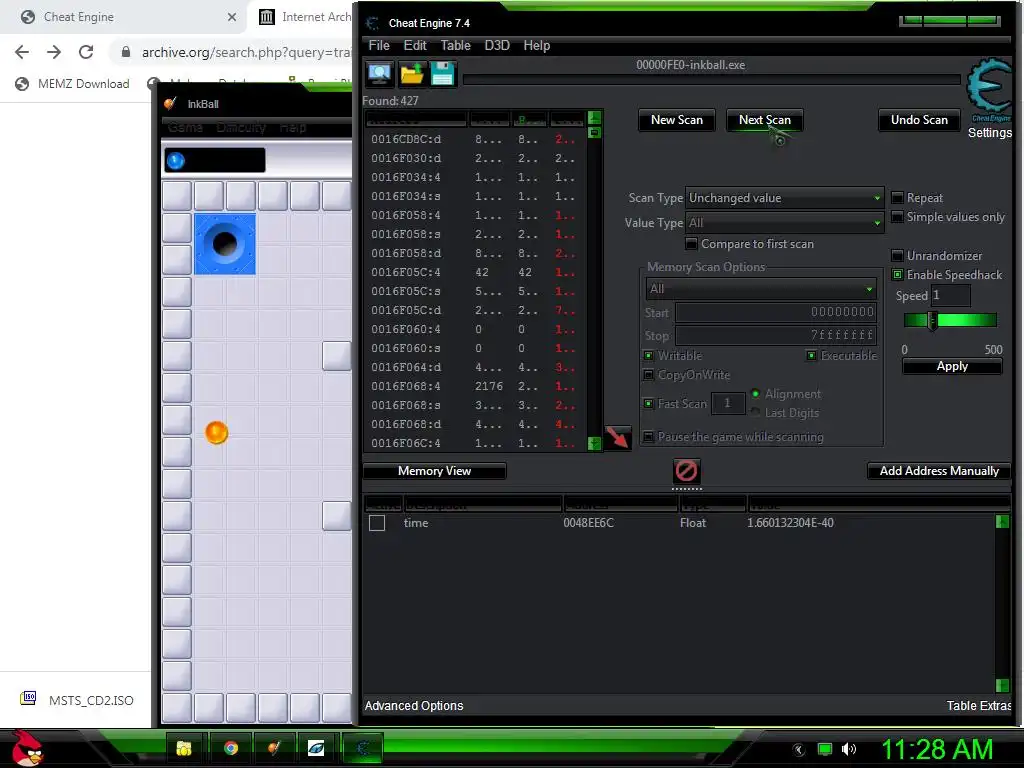
Task: Open the blue leaf taskbar application
Action: pos(316,748)
